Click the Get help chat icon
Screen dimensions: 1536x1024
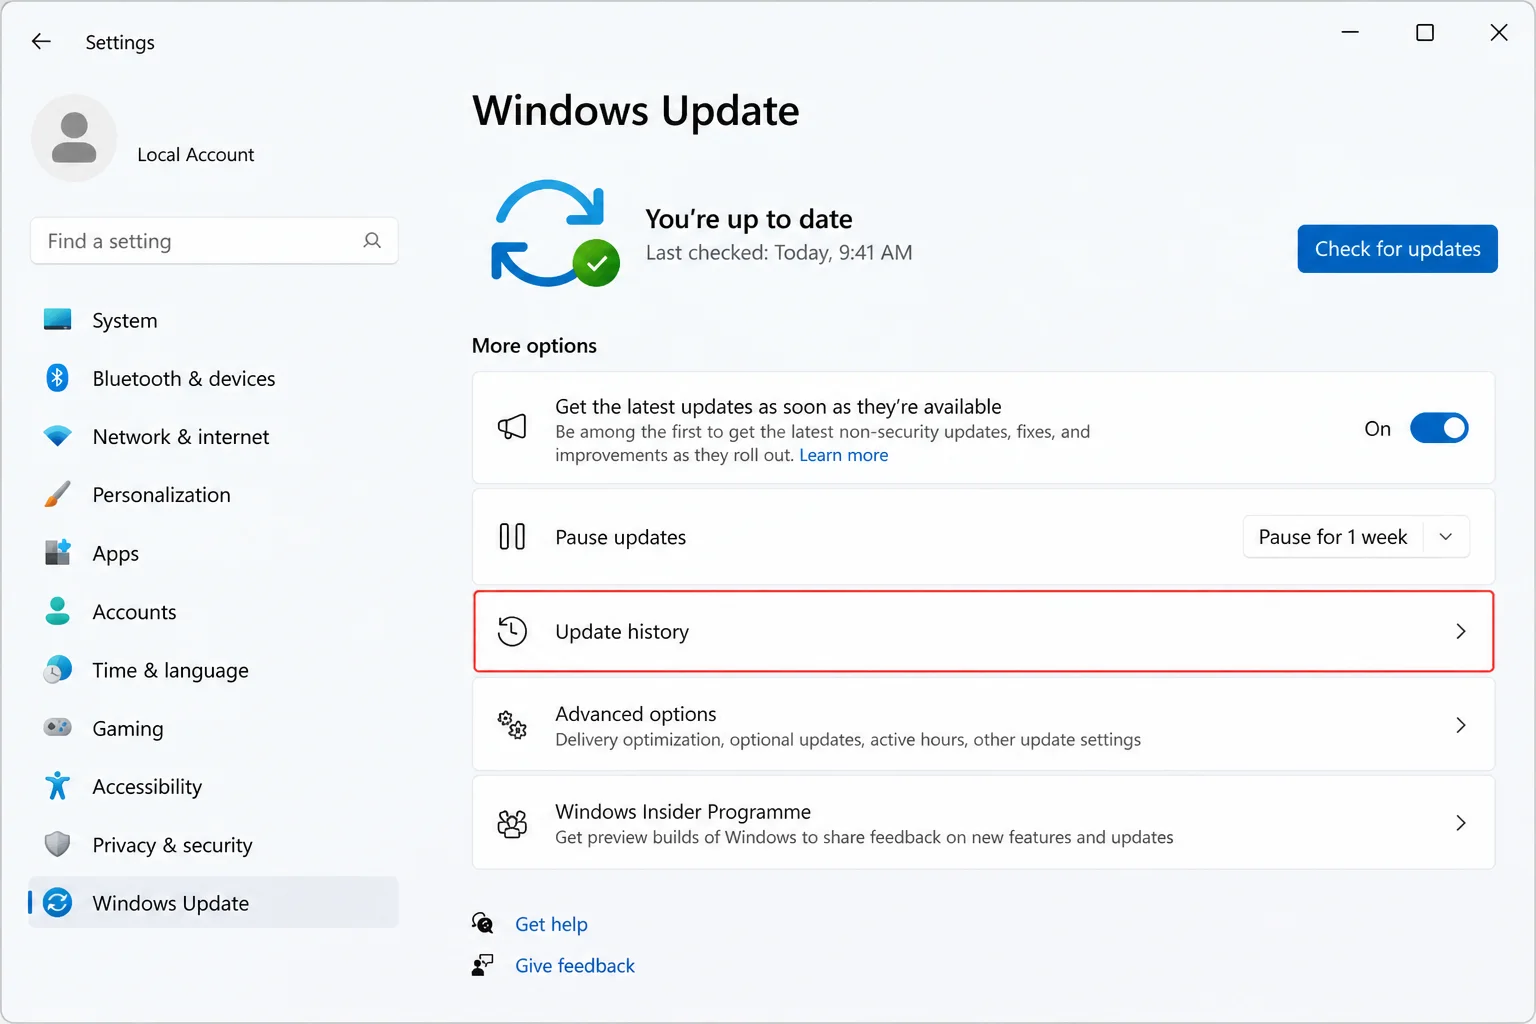[x=483, y=923]
